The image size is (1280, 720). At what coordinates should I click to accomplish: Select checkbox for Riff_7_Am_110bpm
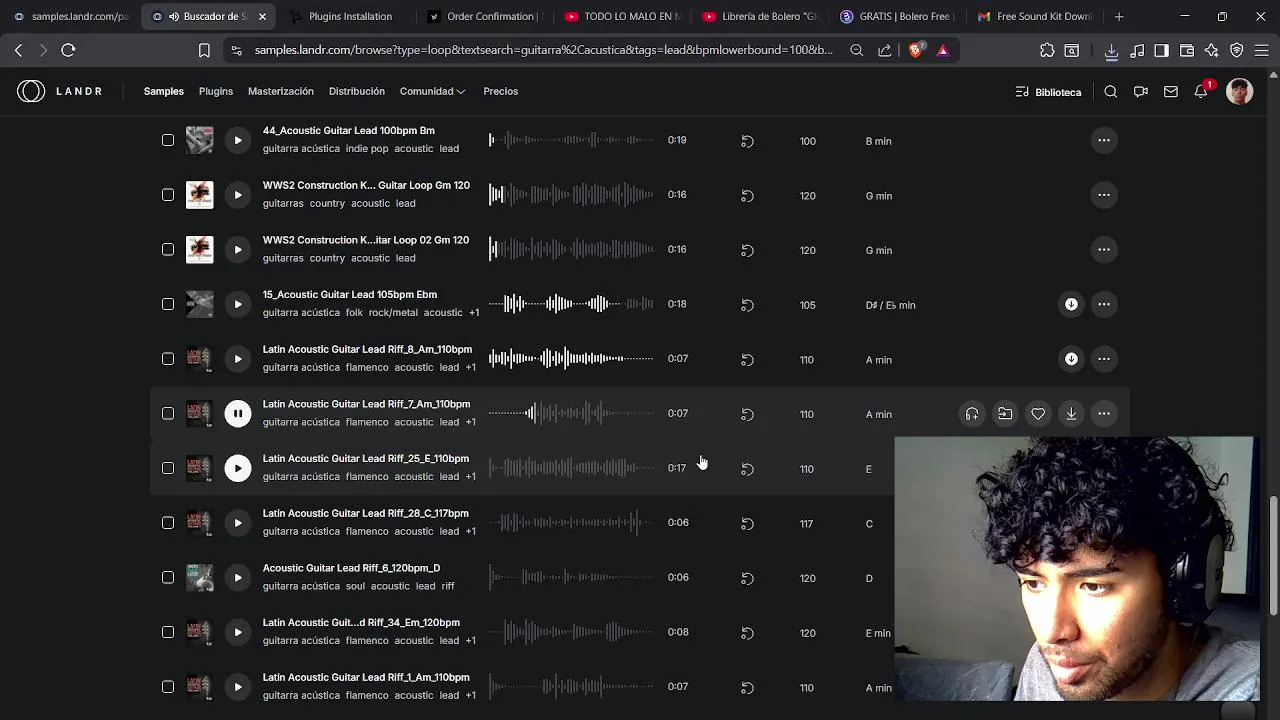(168, 413)
